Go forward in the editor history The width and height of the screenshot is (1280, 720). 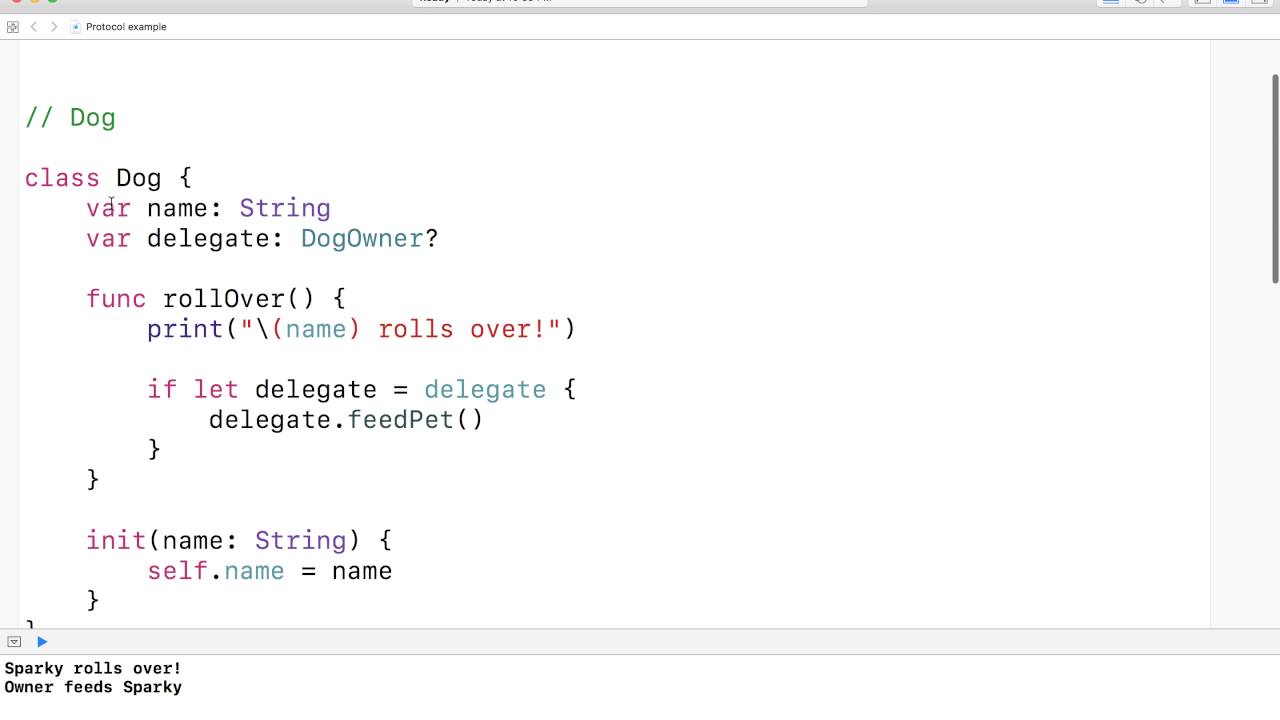point(54,27)
